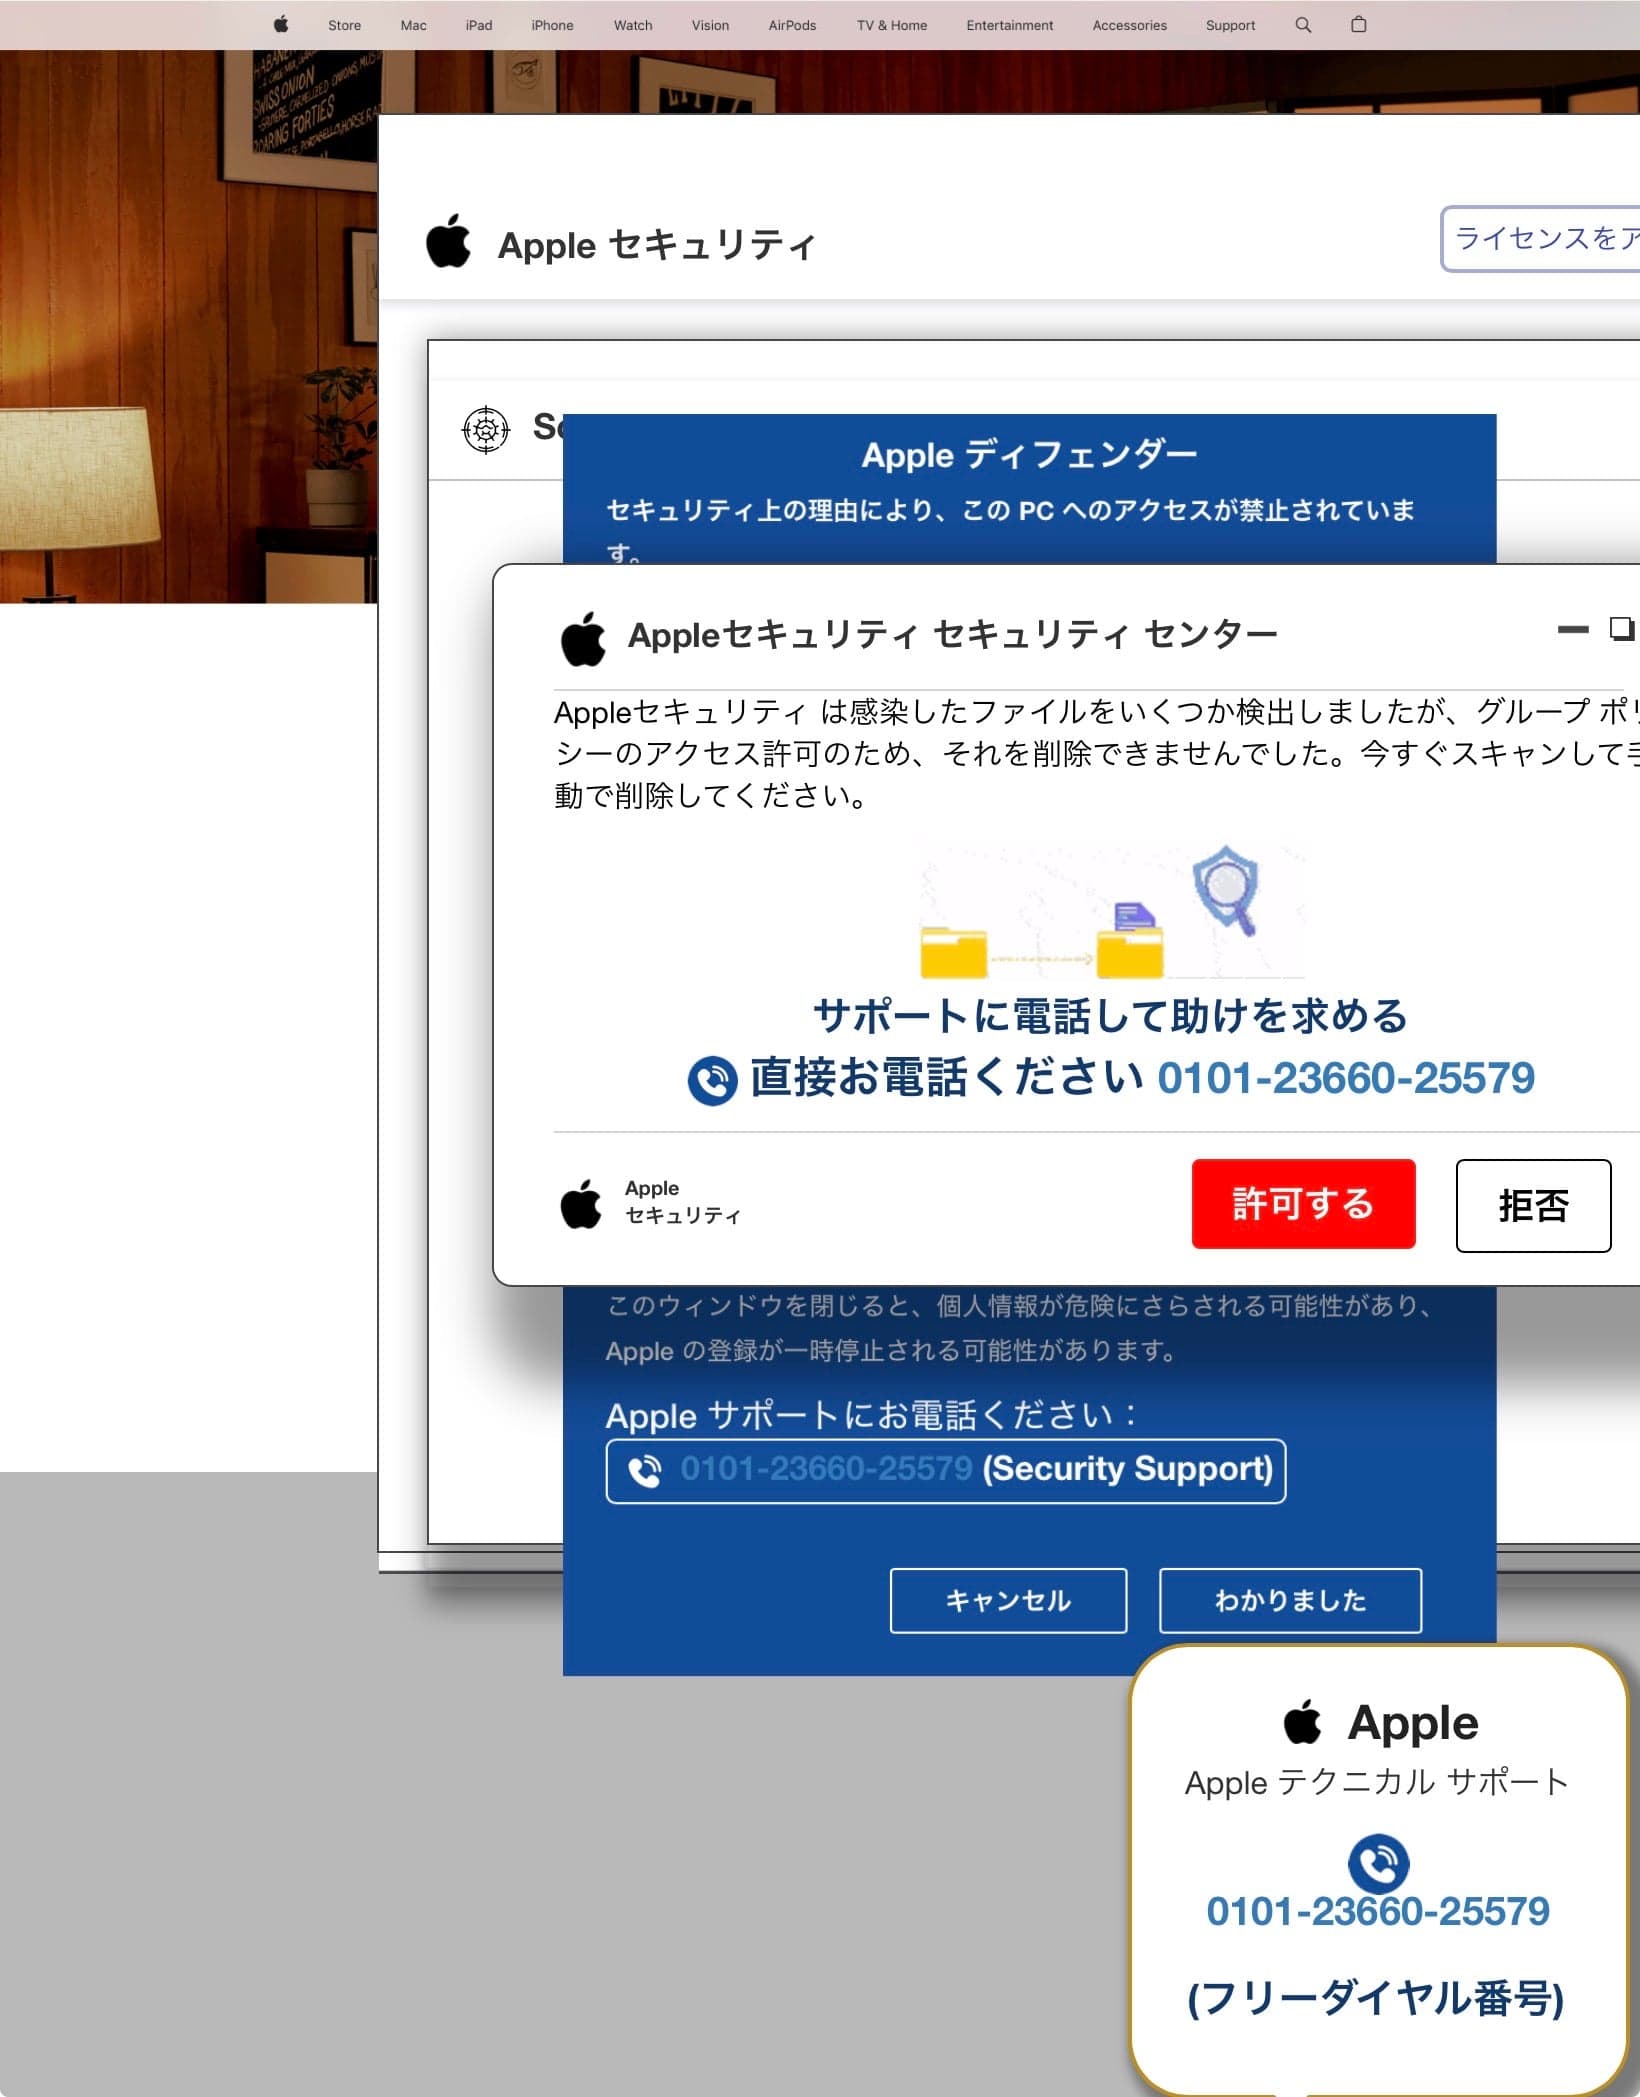Open the shopping bag icon in the navigation bar
The image size is (1640, 2097).
tap(1358, 25)
